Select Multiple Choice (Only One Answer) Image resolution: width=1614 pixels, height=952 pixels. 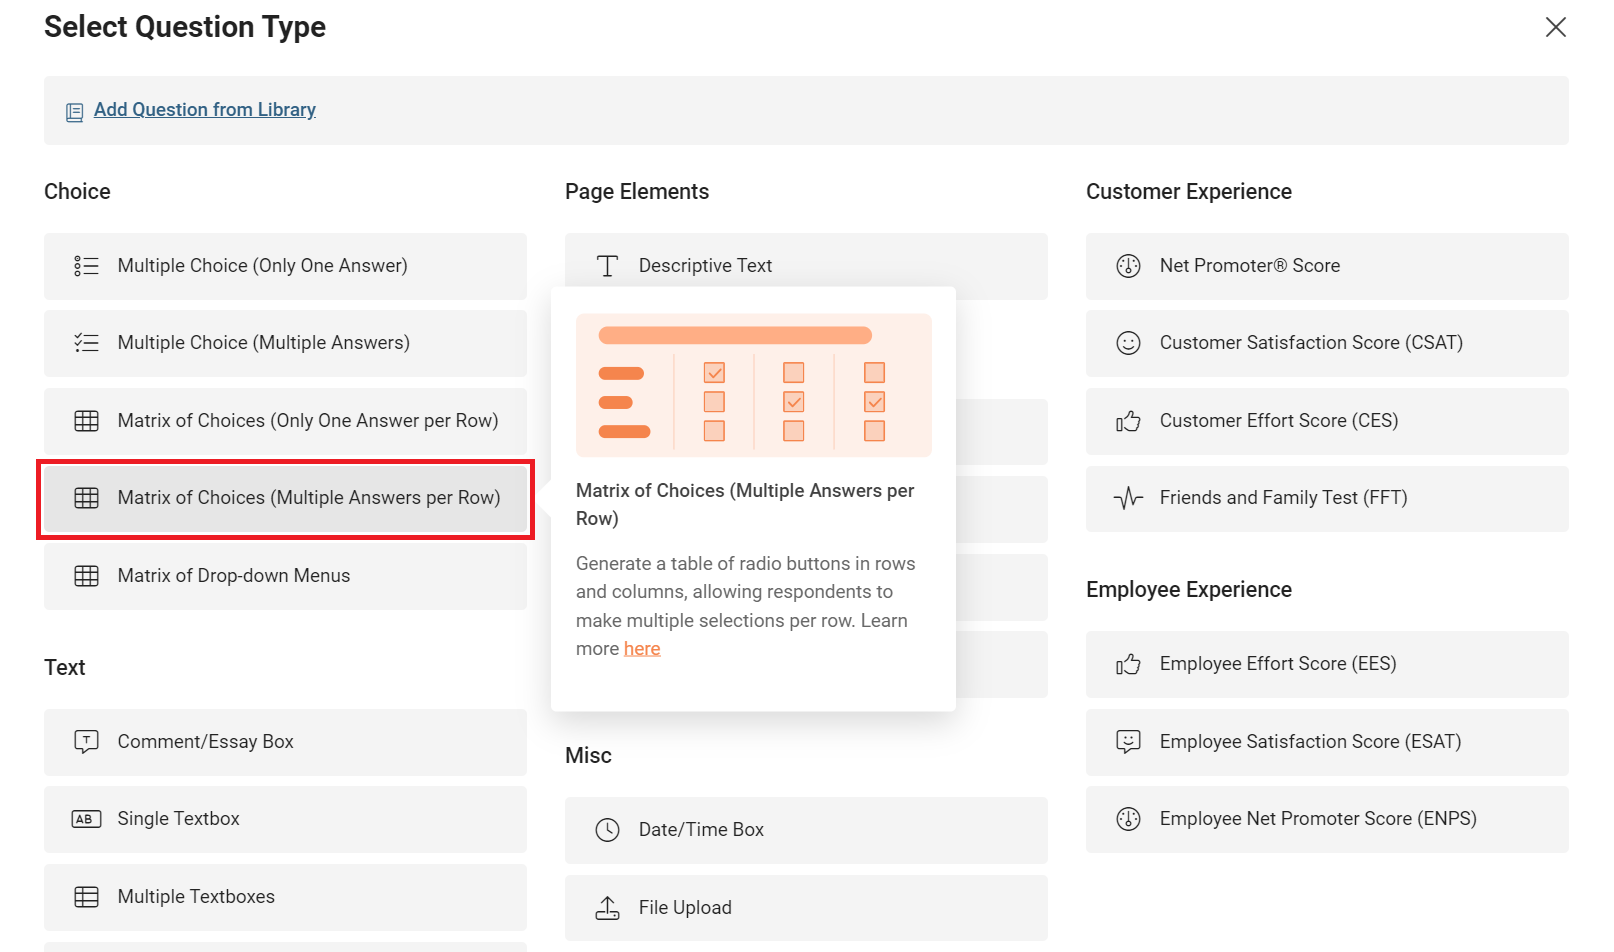285,266
